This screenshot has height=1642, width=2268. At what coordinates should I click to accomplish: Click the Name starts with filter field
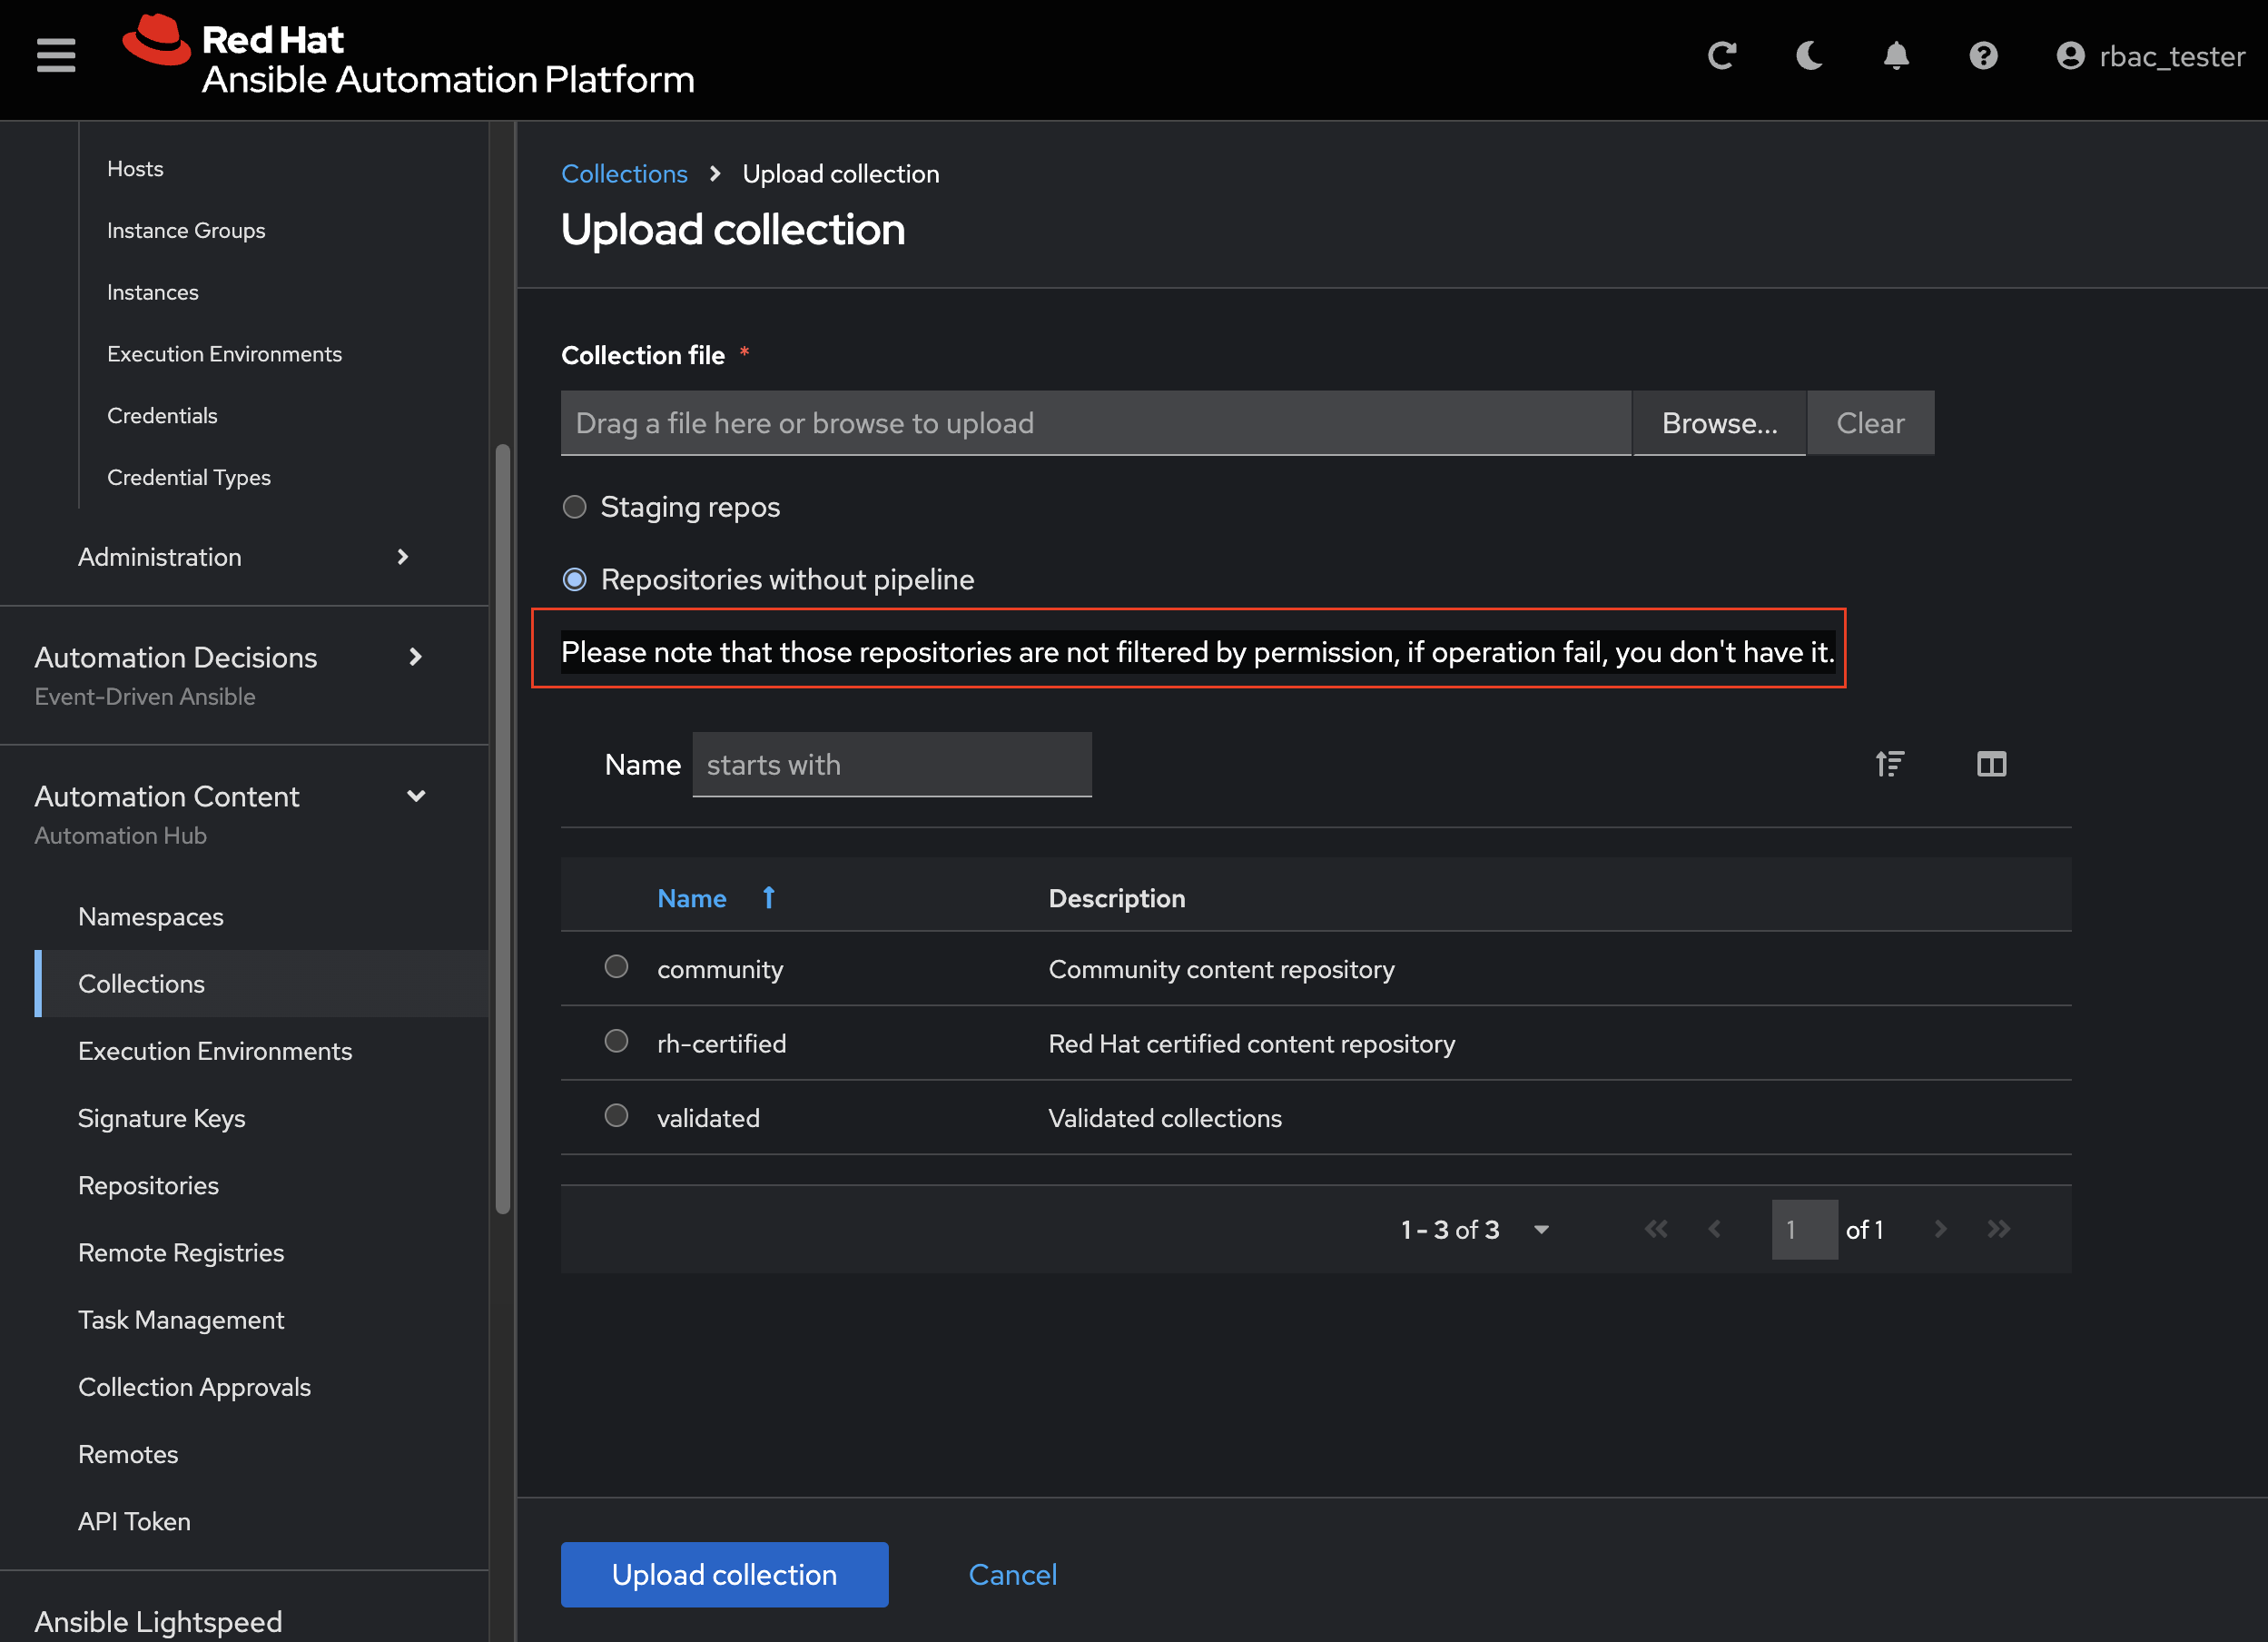click(x=891, y=765)
